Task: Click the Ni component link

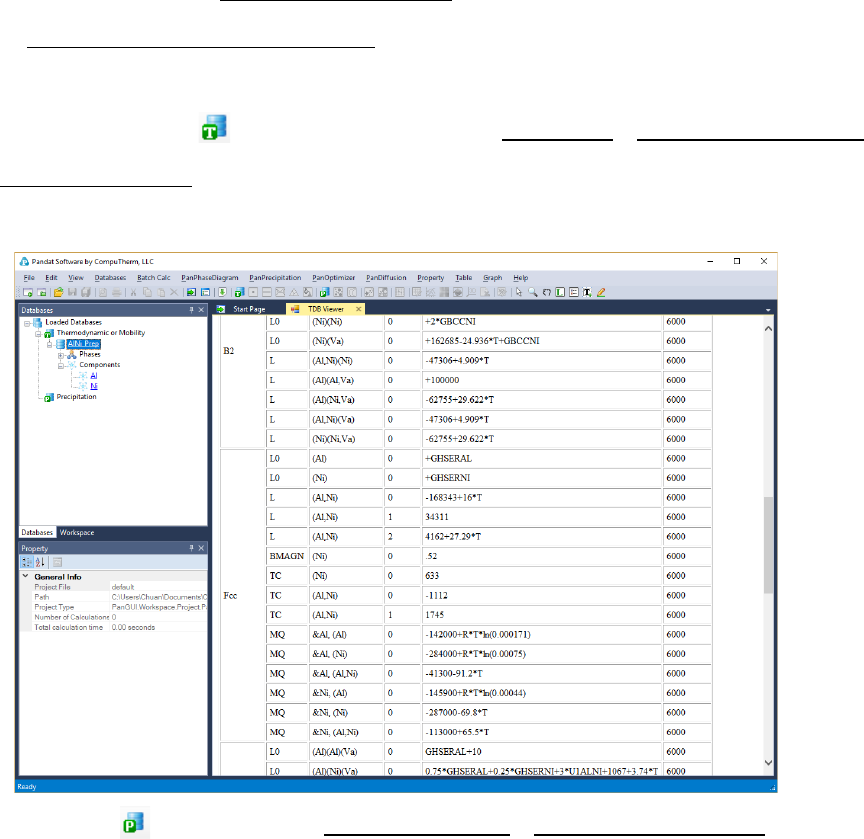Action: (94, 386)
